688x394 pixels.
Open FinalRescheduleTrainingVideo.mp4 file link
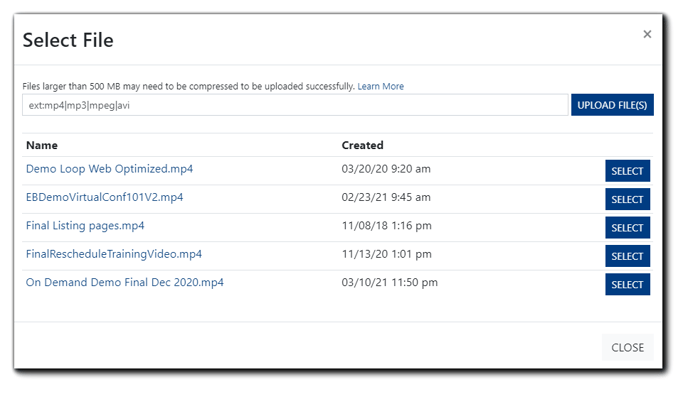[114, 254]
